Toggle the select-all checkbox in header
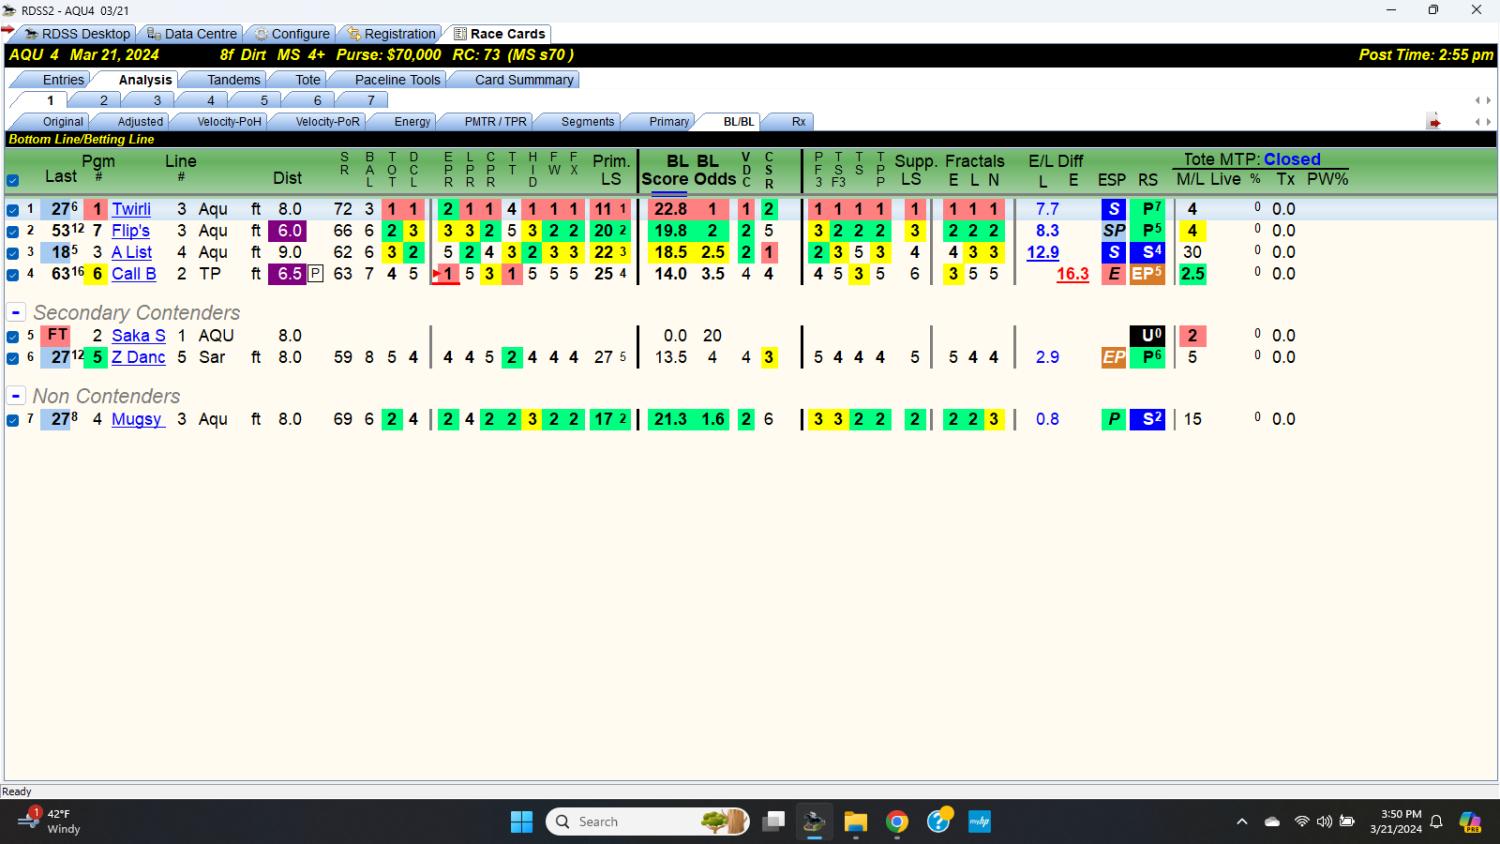 (x=12, y=181)
